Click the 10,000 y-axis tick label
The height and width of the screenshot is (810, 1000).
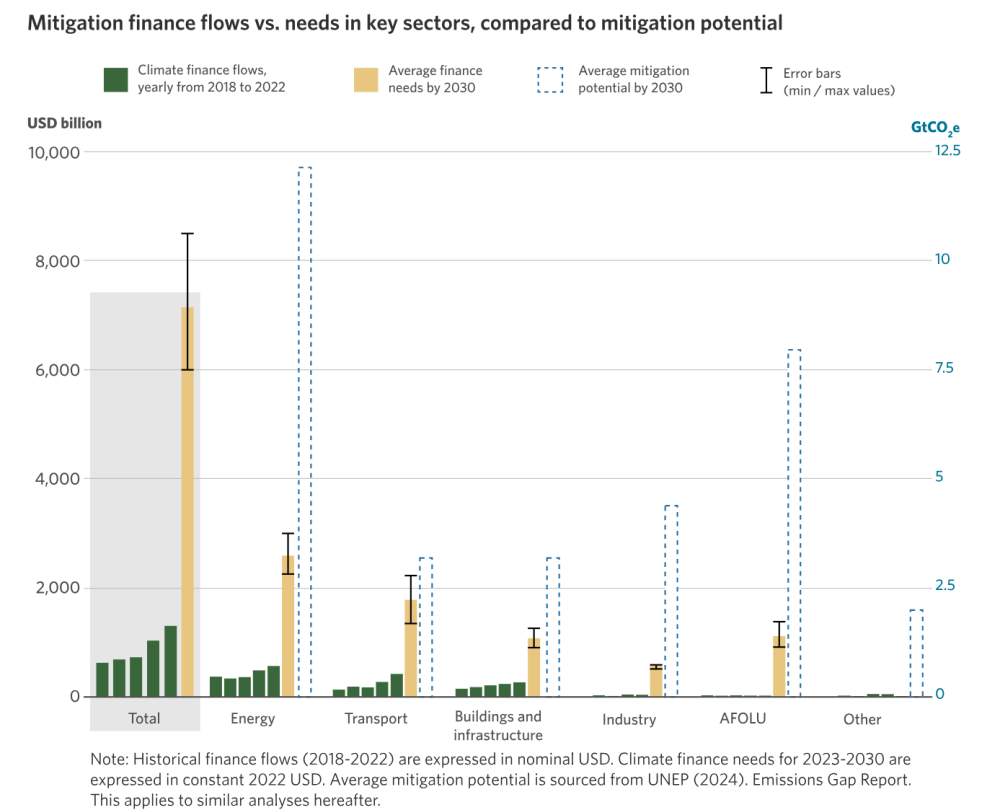coord(54,152)
